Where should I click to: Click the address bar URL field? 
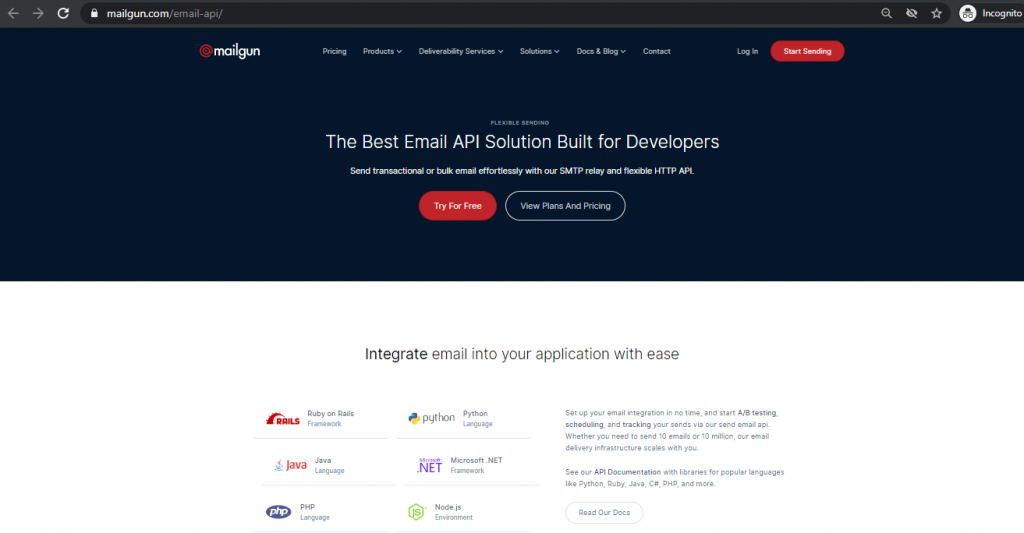pyautogui.click(x=483, y=13)
